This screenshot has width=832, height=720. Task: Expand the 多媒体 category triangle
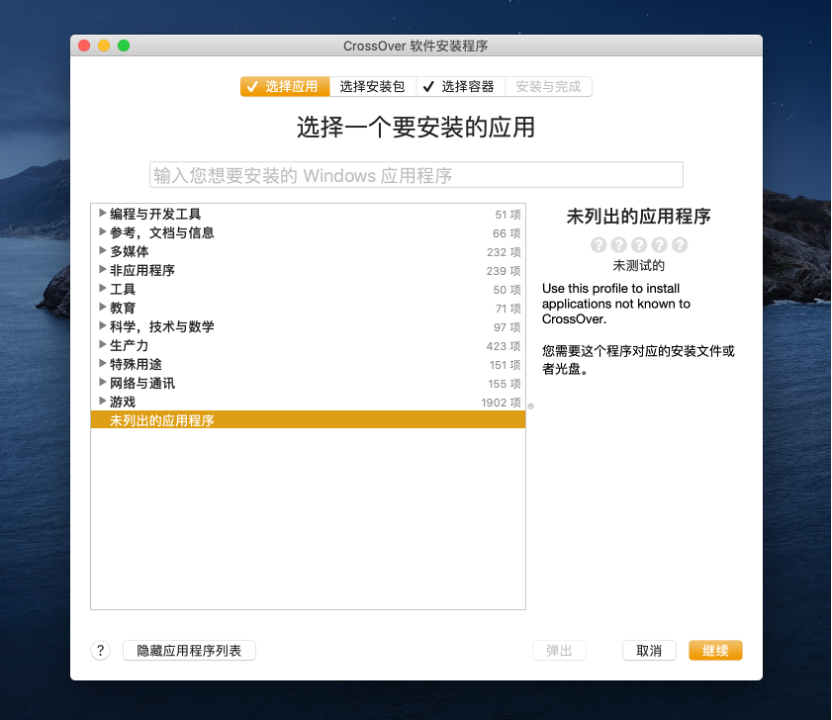click(102, 250)
